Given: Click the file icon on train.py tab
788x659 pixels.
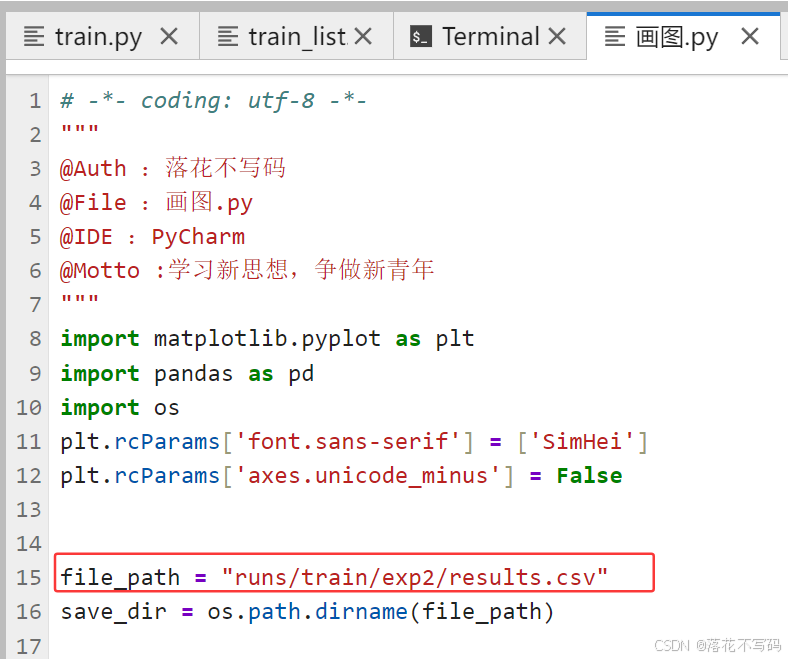Looking at the screenshot, I should (34, 37).
